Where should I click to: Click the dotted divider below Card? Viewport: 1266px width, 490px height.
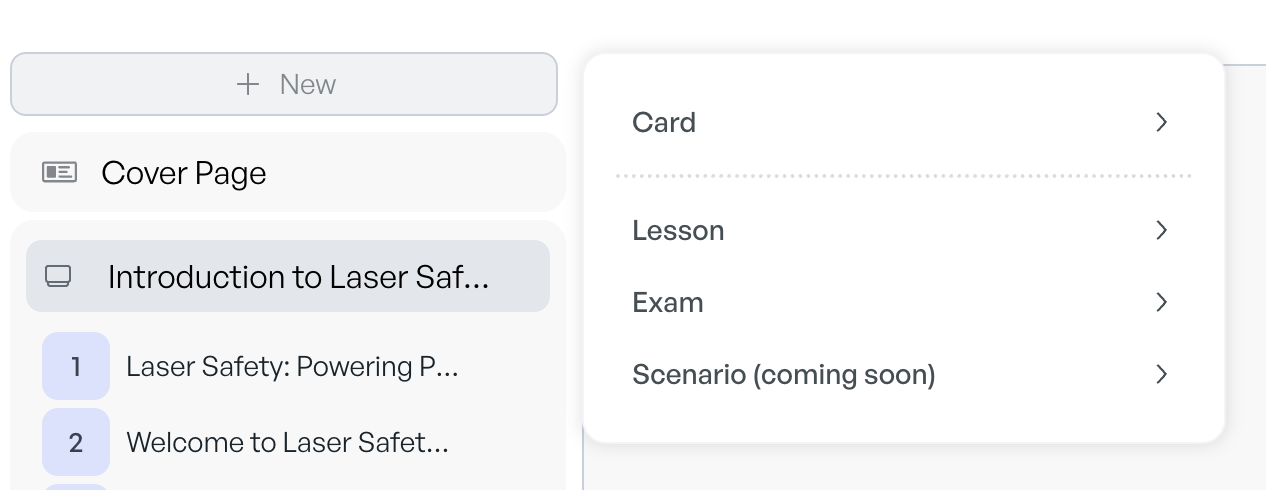903,176
